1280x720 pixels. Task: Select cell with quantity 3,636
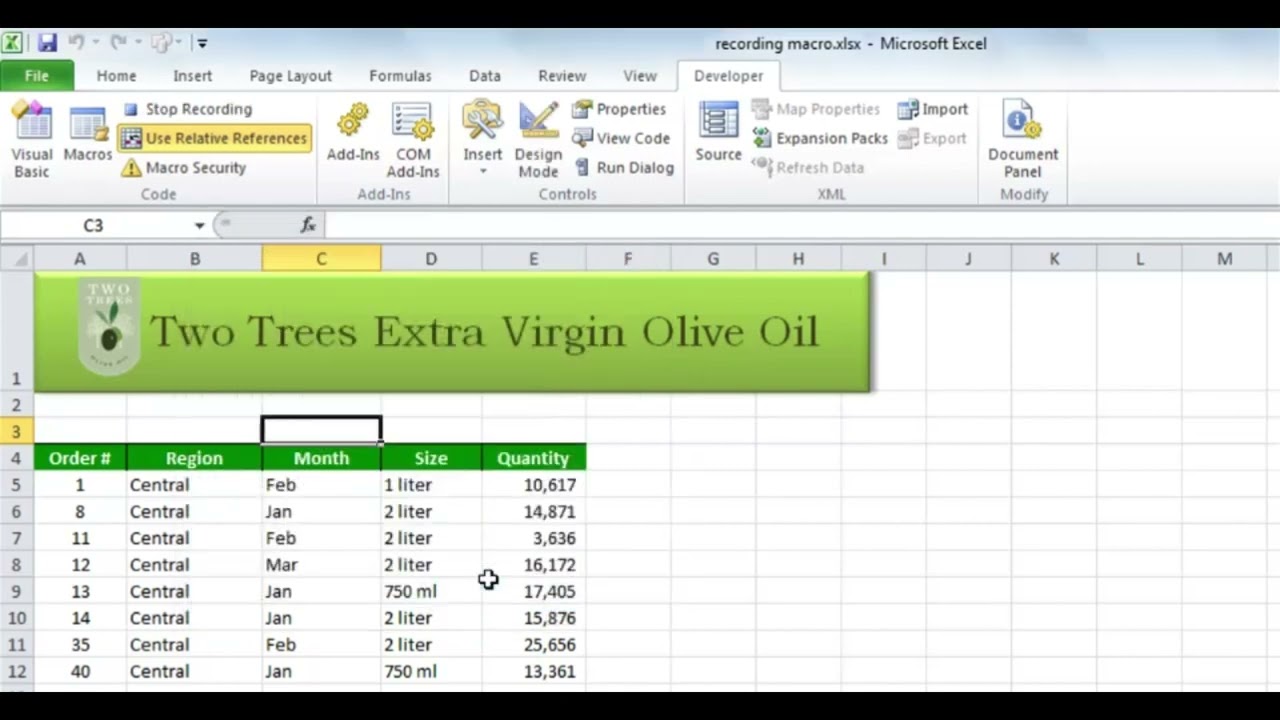click(x=533, y=538)
